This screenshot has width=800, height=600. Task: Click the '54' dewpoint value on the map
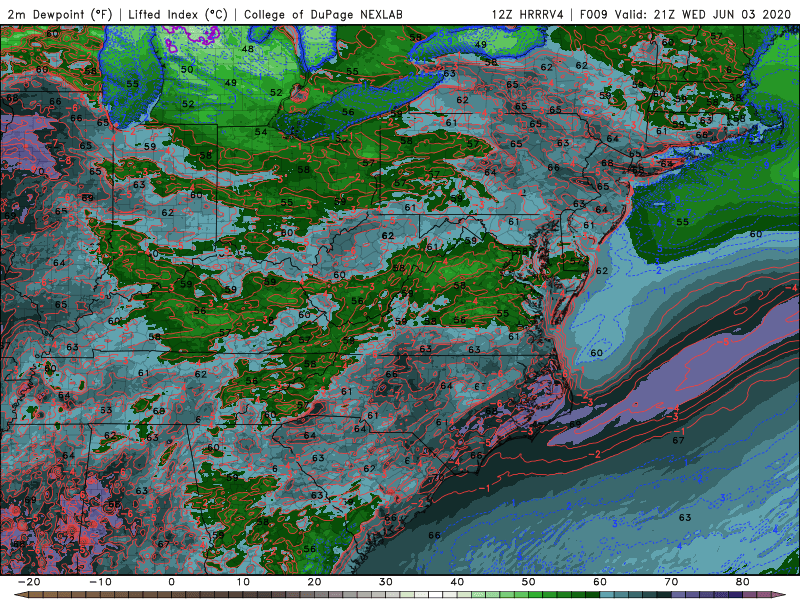(261, 132)
